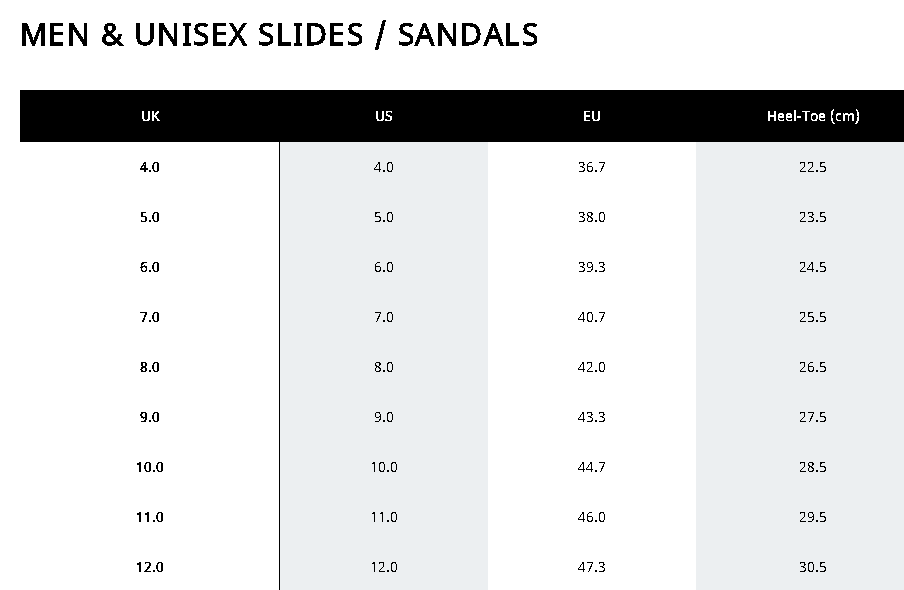Click the EU column header
Screen dimensions: 904x590
[592, 116]
